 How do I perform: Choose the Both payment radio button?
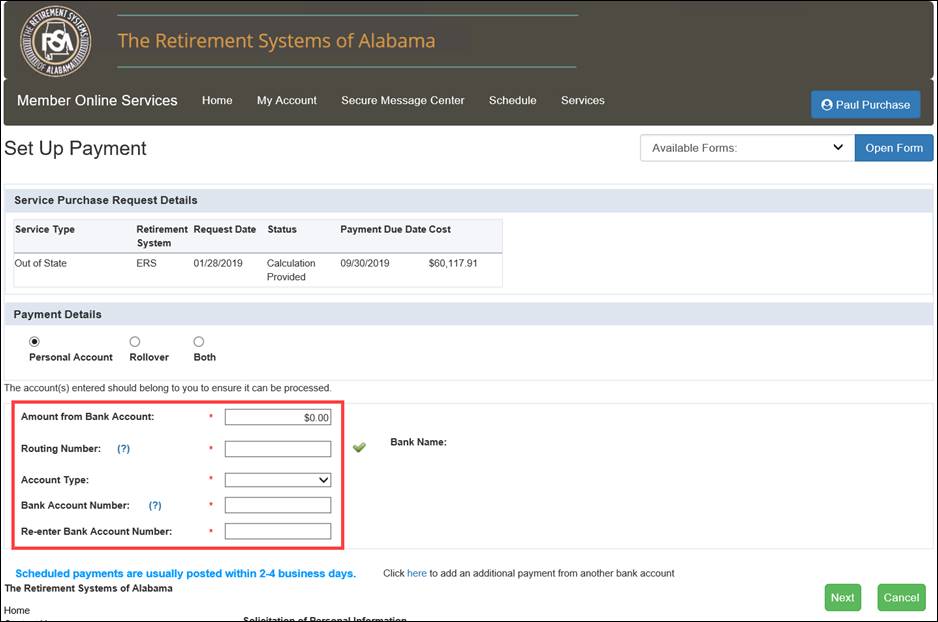199,342
